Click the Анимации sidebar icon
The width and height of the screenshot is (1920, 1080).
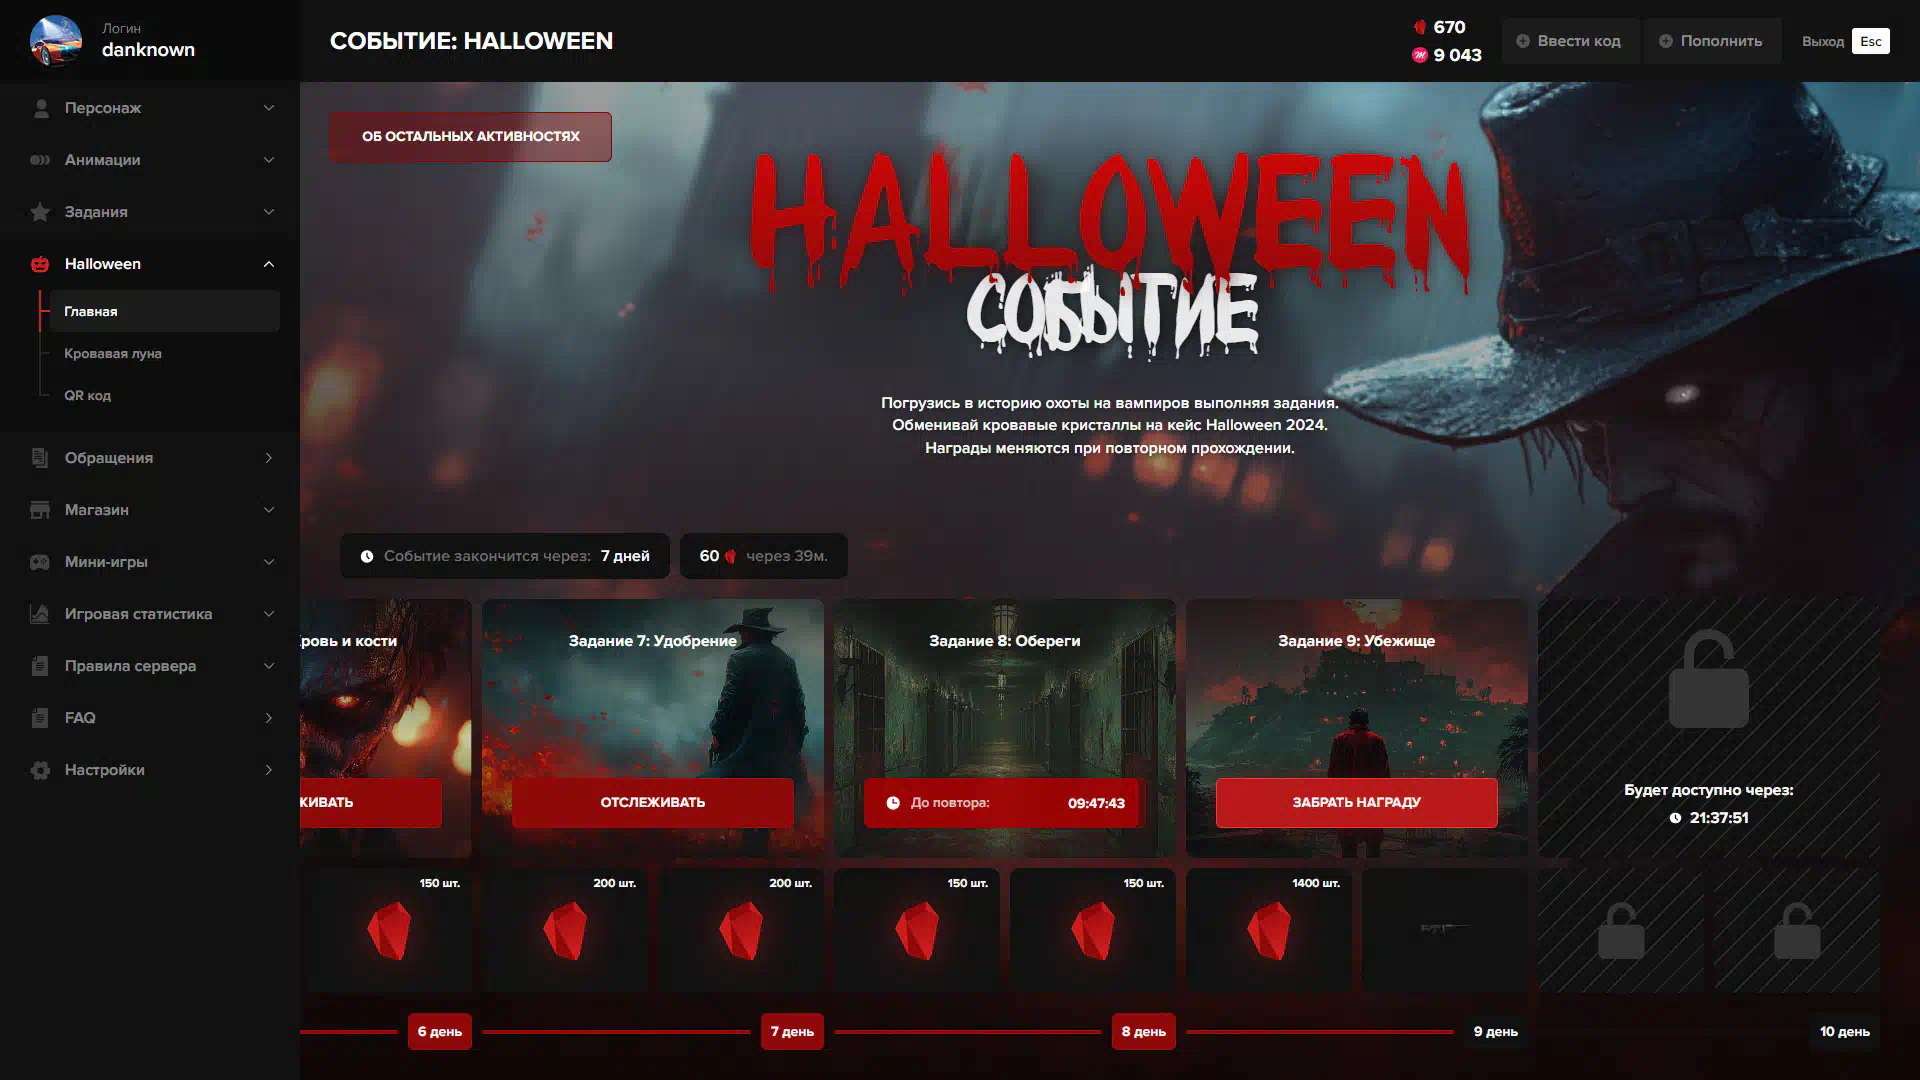40,160
